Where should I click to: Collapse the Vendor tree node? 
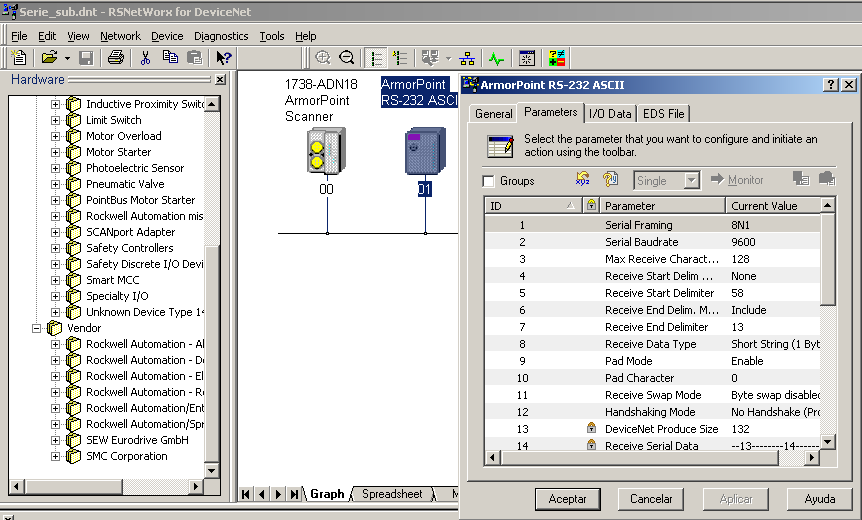(36, 328)
